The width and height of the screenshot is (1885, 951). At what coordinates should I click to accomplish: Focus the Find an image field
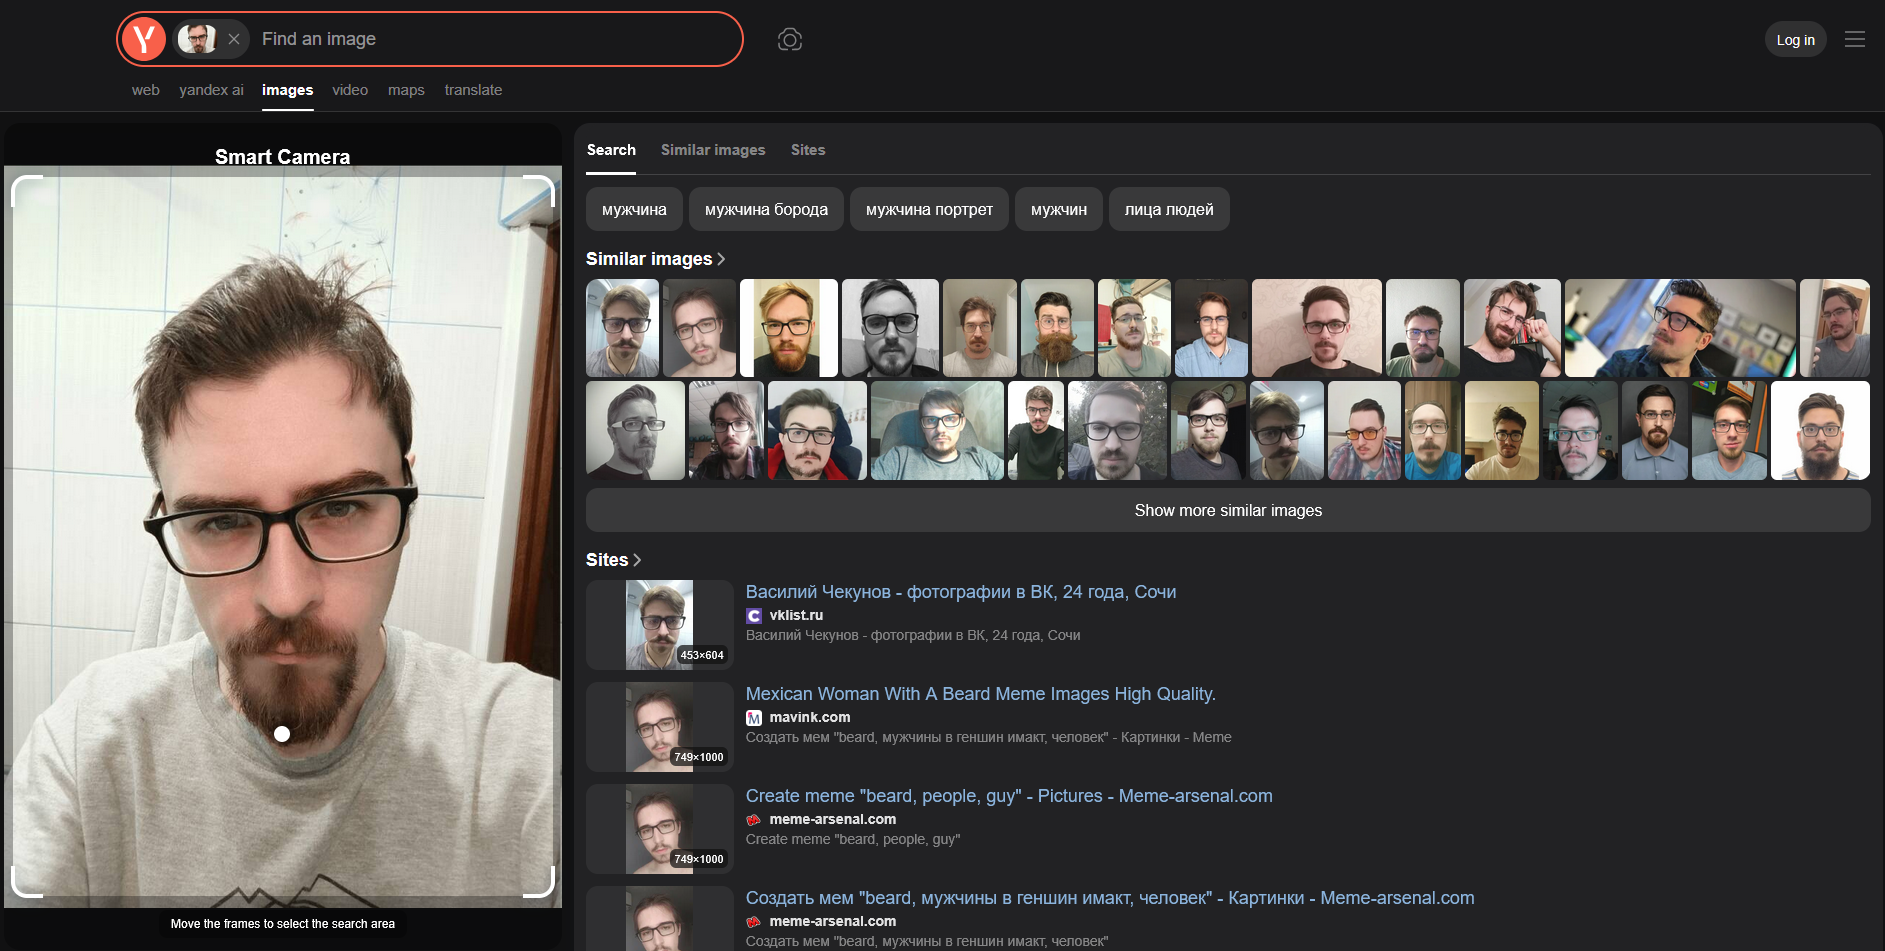point(495,39)
